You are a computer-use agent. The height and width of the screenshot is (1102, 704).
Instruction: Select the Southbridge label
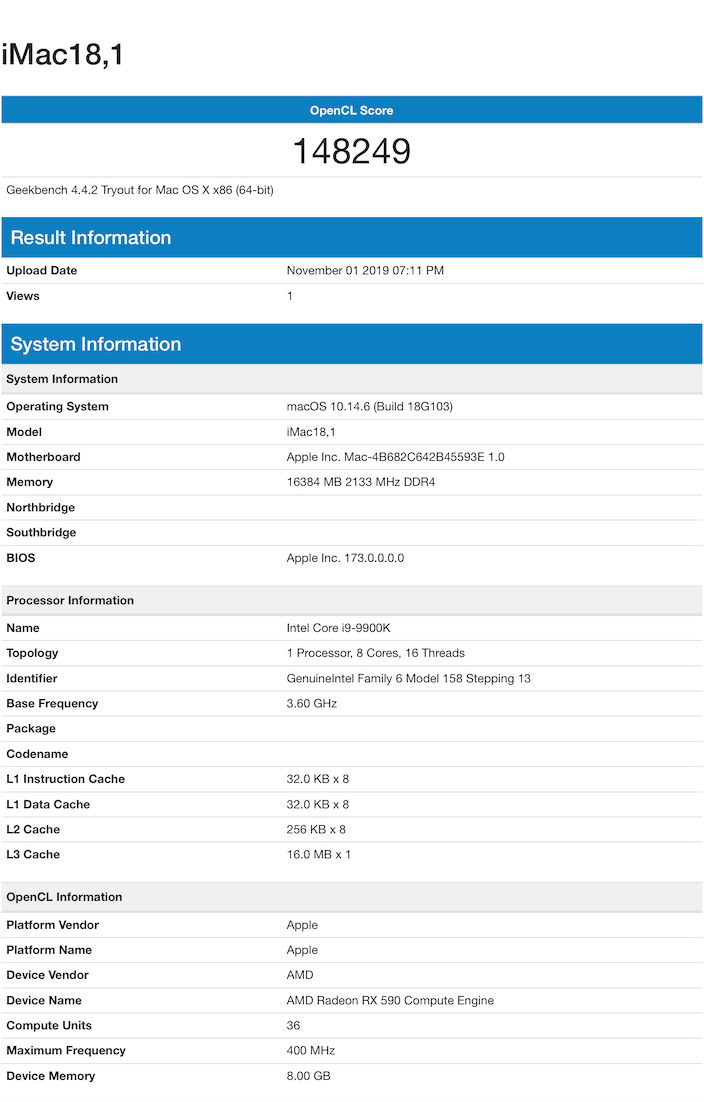pos(41,533)
